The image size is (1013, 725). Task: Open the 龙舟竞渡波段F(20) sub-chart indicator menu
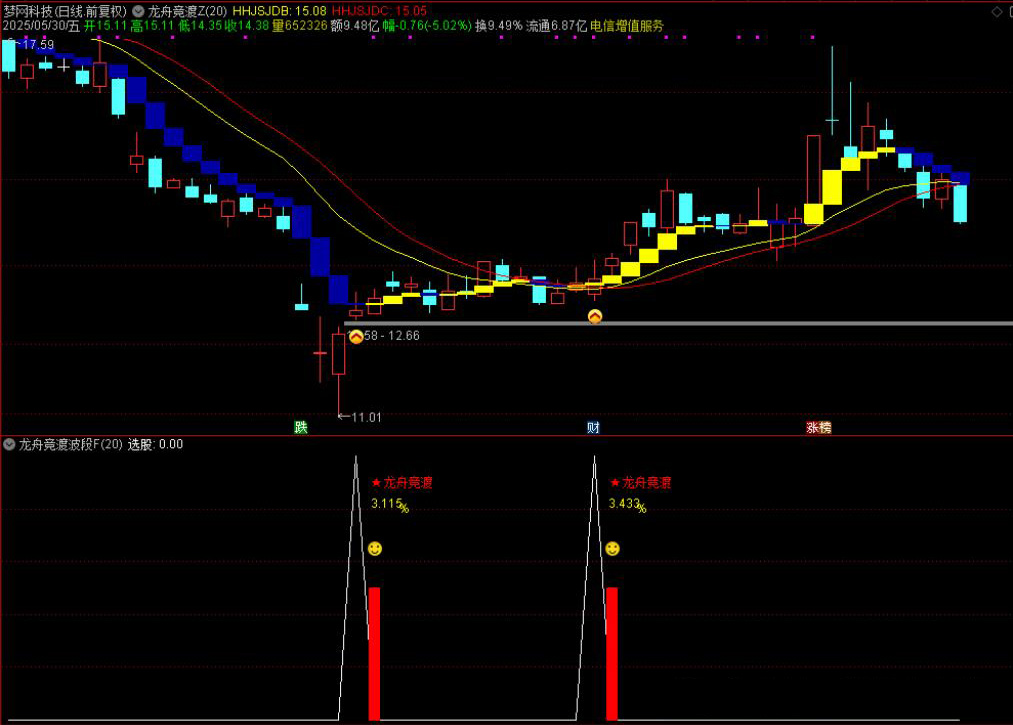point(9,444)
